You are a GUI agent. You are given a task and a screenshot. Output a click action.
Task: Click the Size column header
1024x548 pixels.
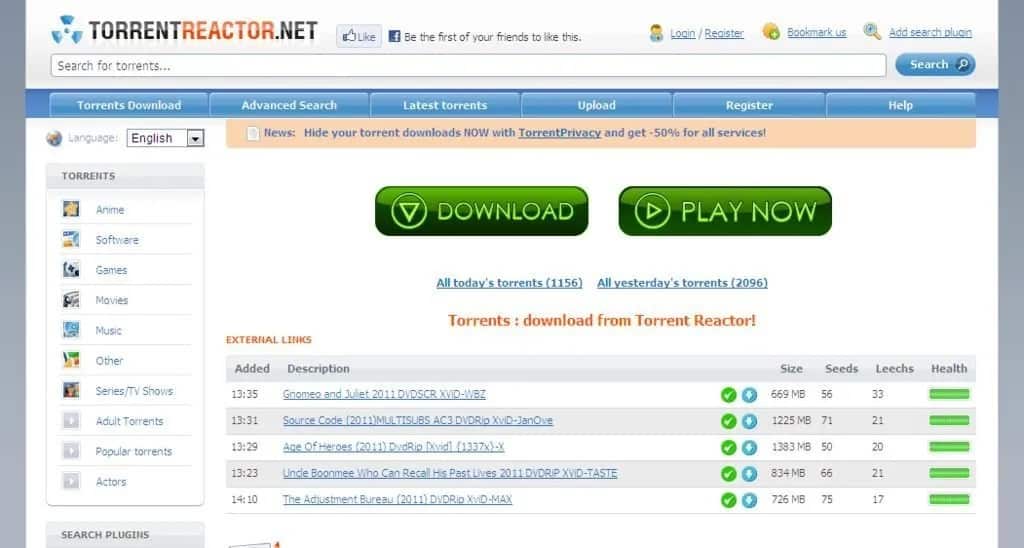coord(791,368)
